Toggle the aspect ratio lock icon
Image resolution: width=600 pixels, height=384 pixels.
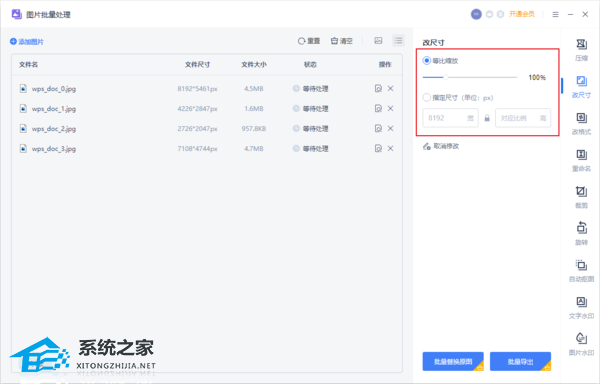487,118
